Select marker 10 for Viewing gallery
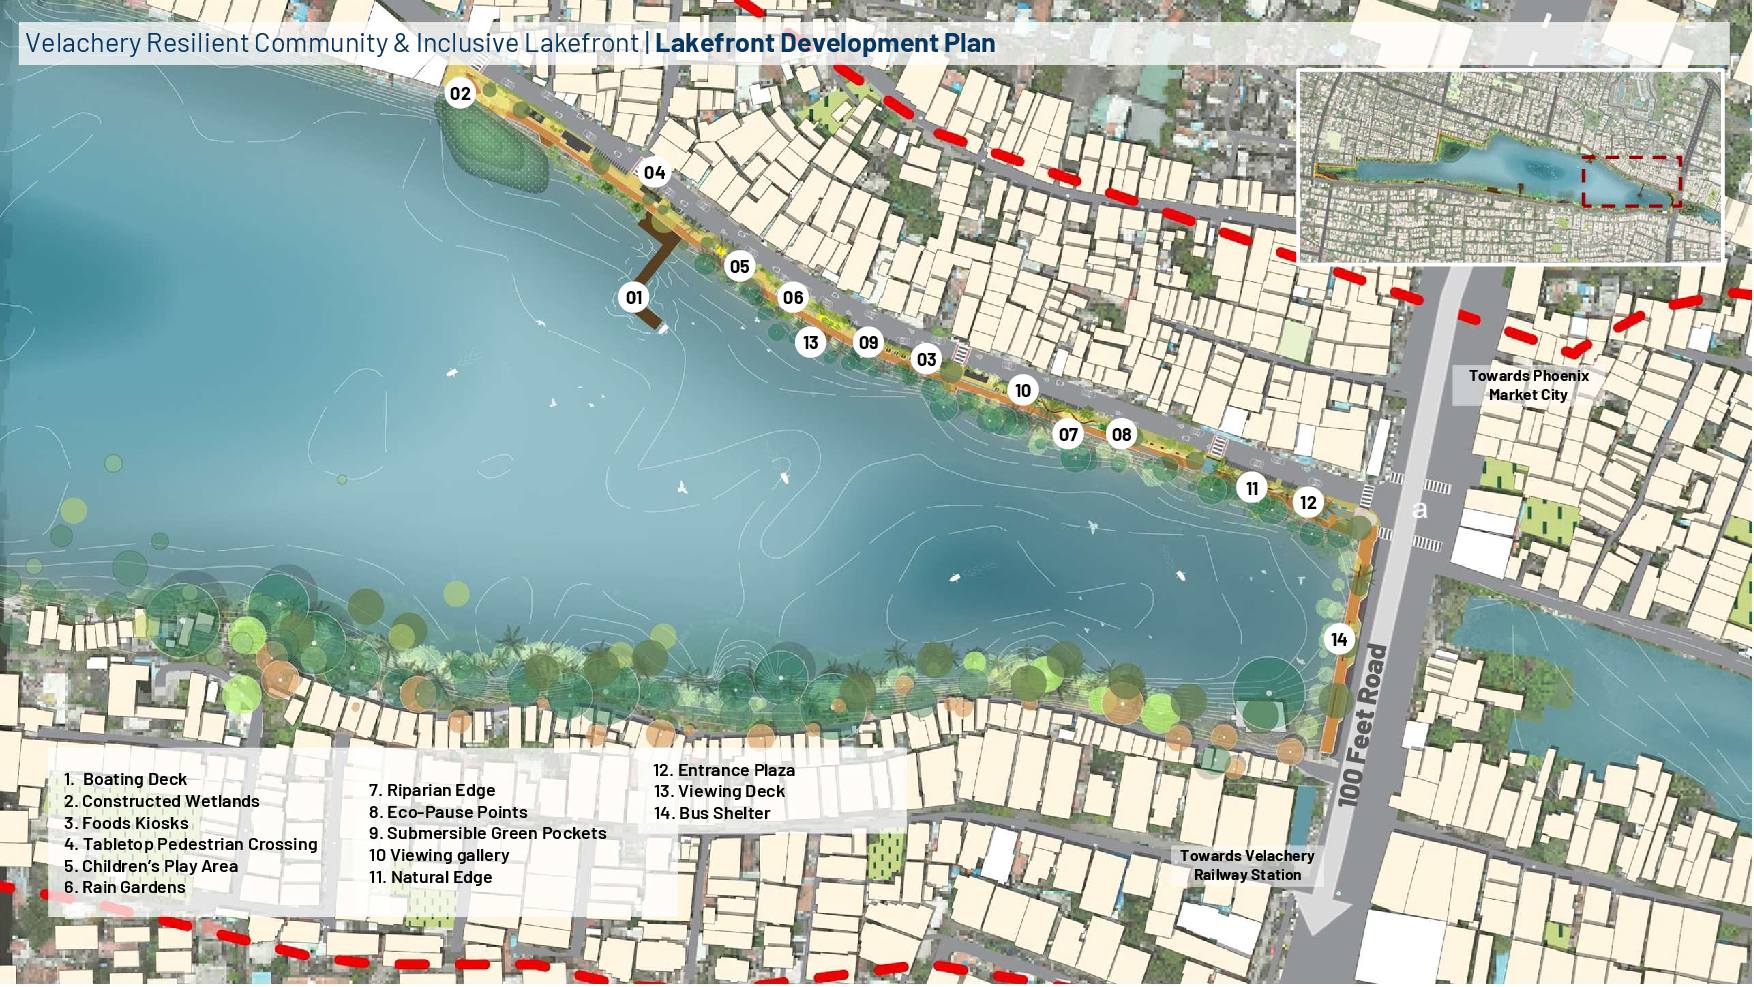Screen dimensions: 1754x987 1022,390
